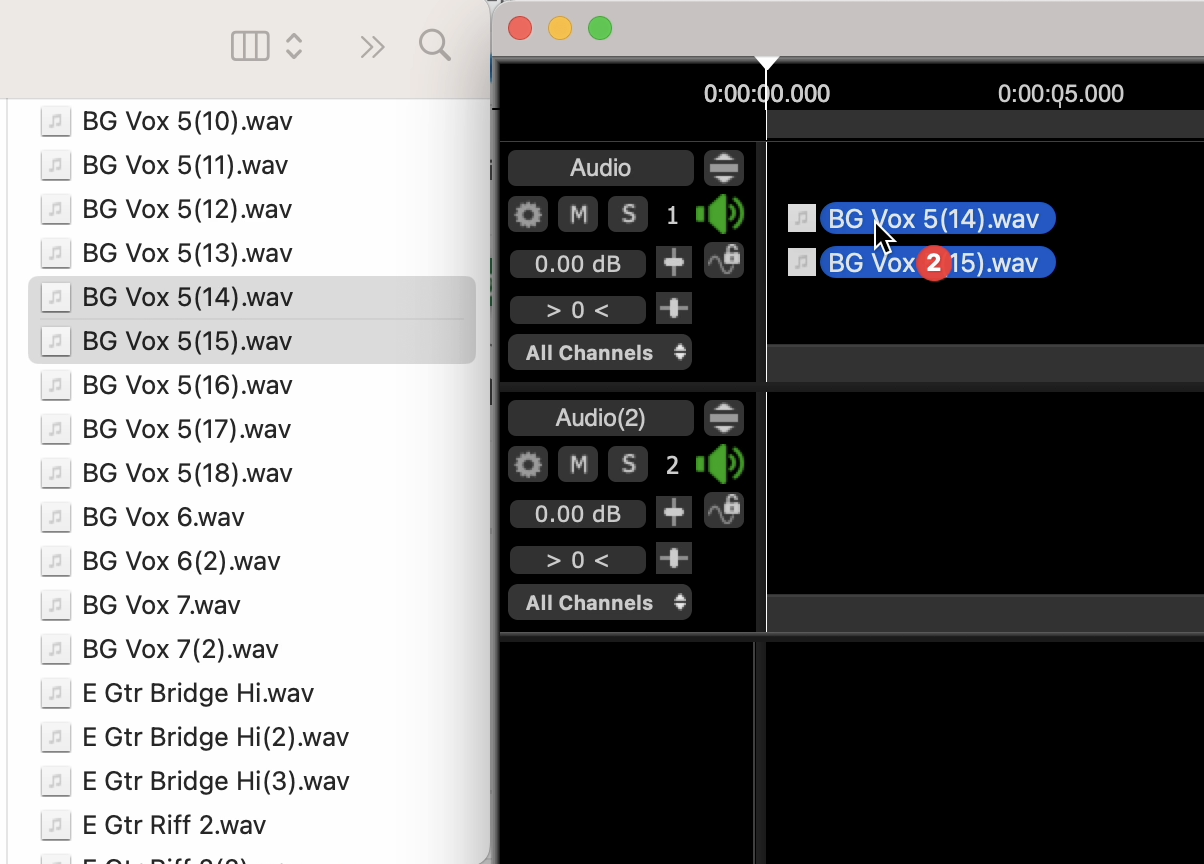Image resolution: width=1204 pixels, height=864 pixels.
Task: Click the automation lock icon on Audio(2)
Action: [x=723, y=510]
